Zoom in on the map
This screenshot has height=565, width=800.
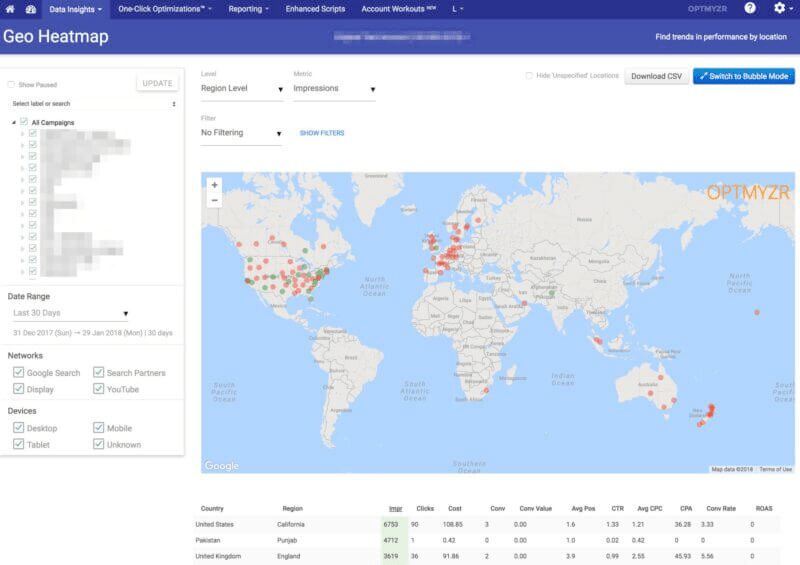pos(214,185)
